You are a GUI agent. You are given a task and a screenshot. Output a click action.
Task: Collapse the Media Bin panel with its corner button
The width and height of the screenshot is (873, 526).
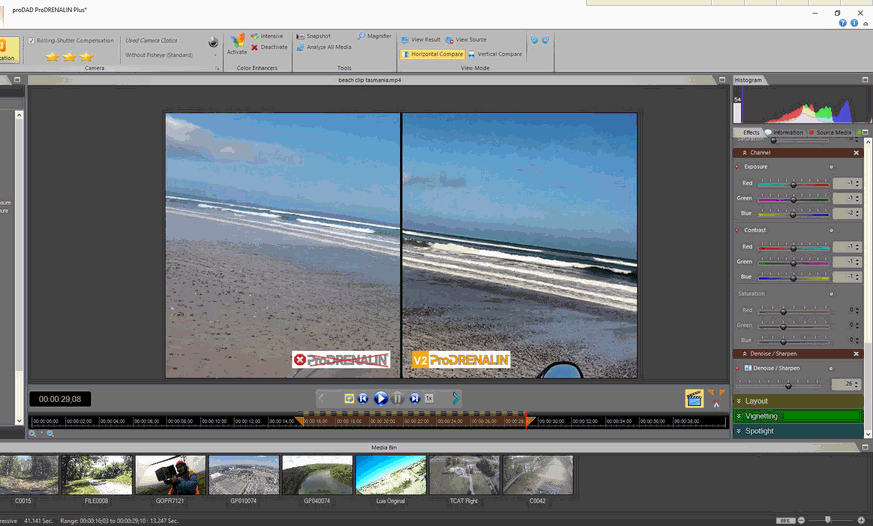pyautogui.click(x=865, y=447)
